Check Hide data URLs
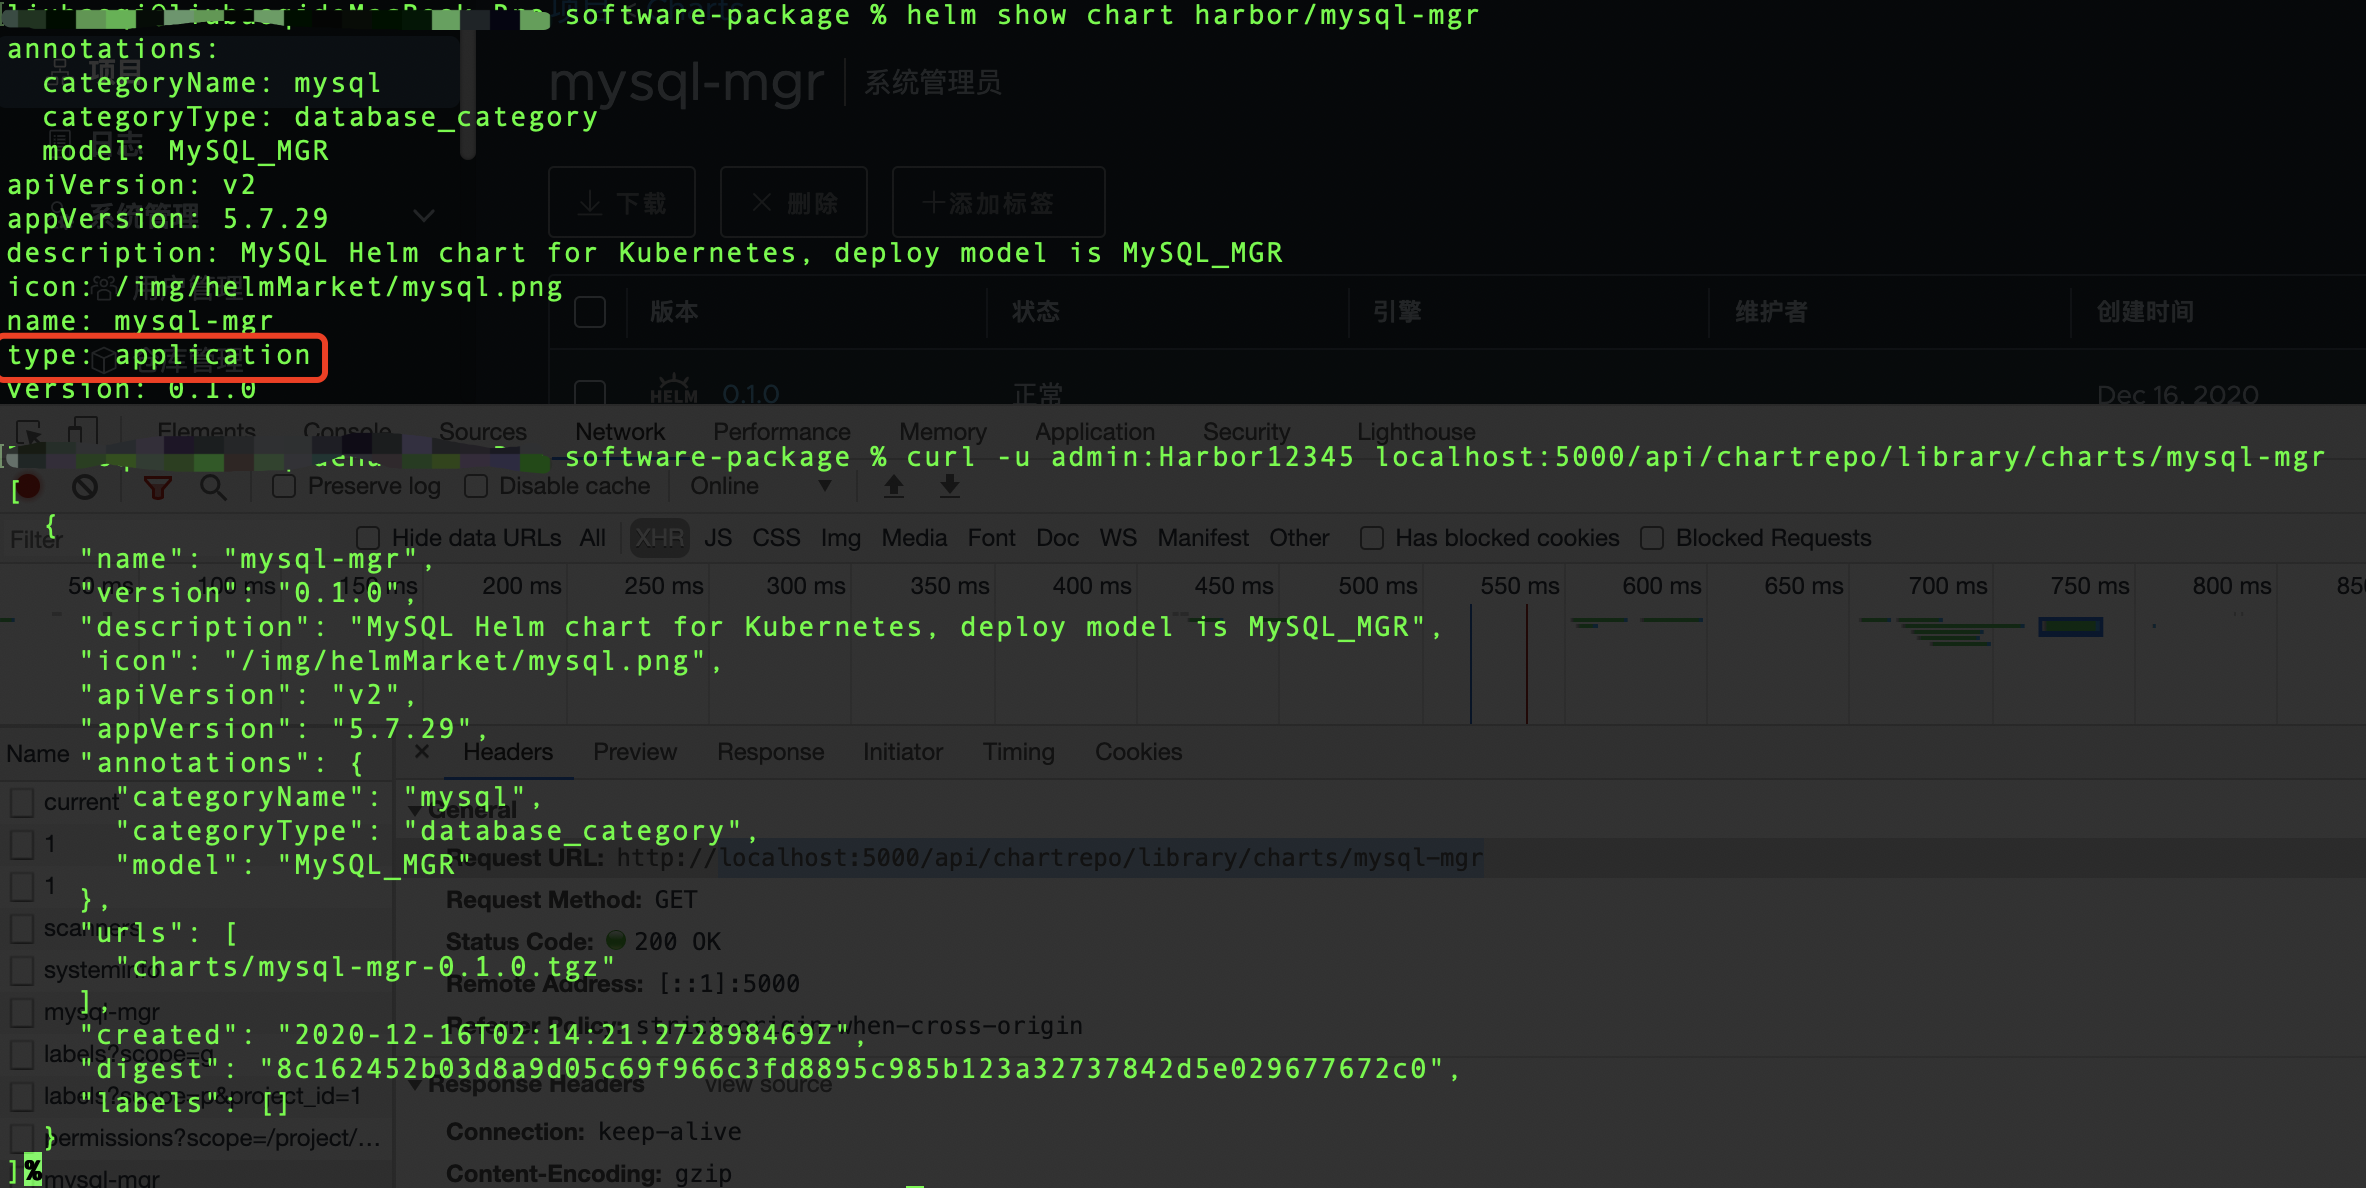The image size is (2366, 1188). point(368,537)
